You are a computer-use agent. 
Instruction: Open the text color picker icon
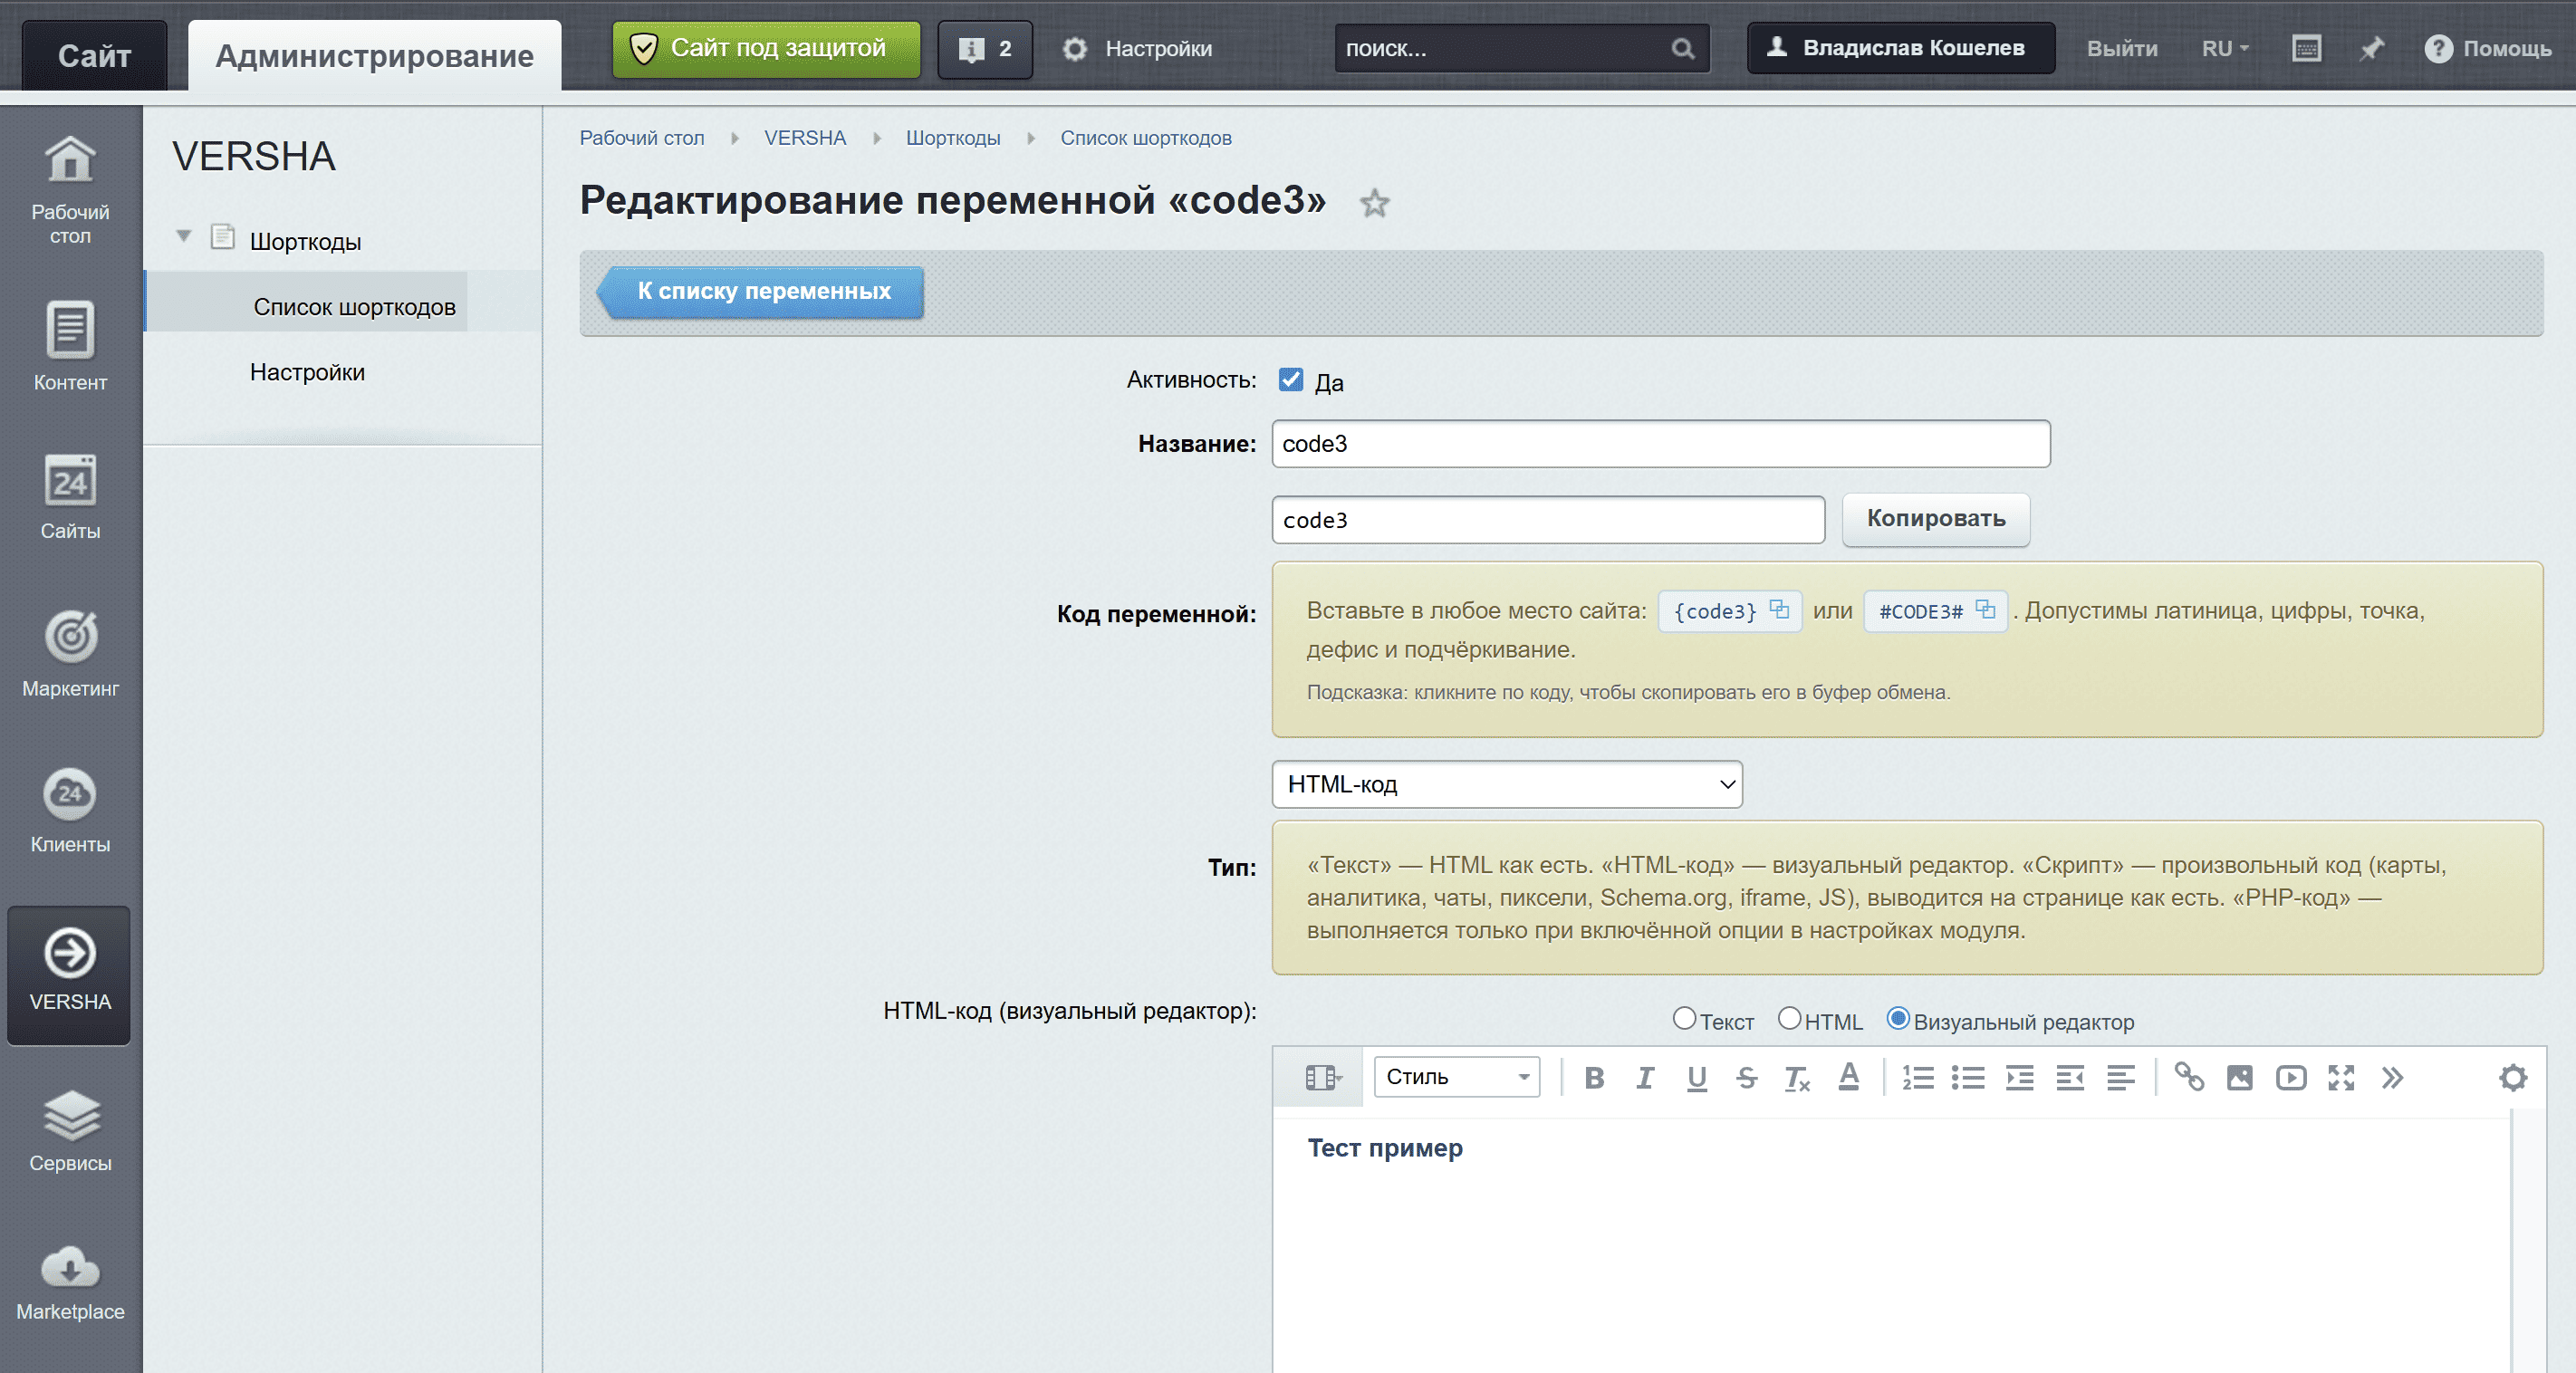pyautogui.click(x=1848, y=1077)
